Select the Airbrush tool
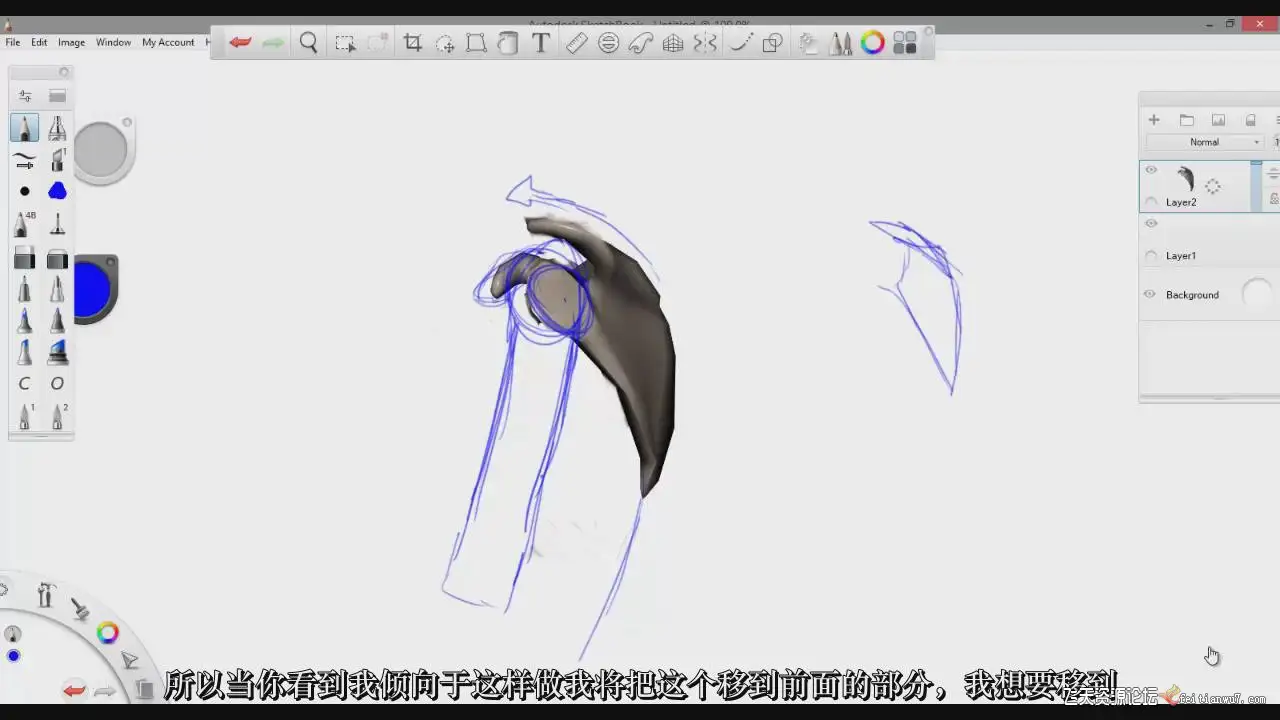1280x720 pixels. pos(57,128)
